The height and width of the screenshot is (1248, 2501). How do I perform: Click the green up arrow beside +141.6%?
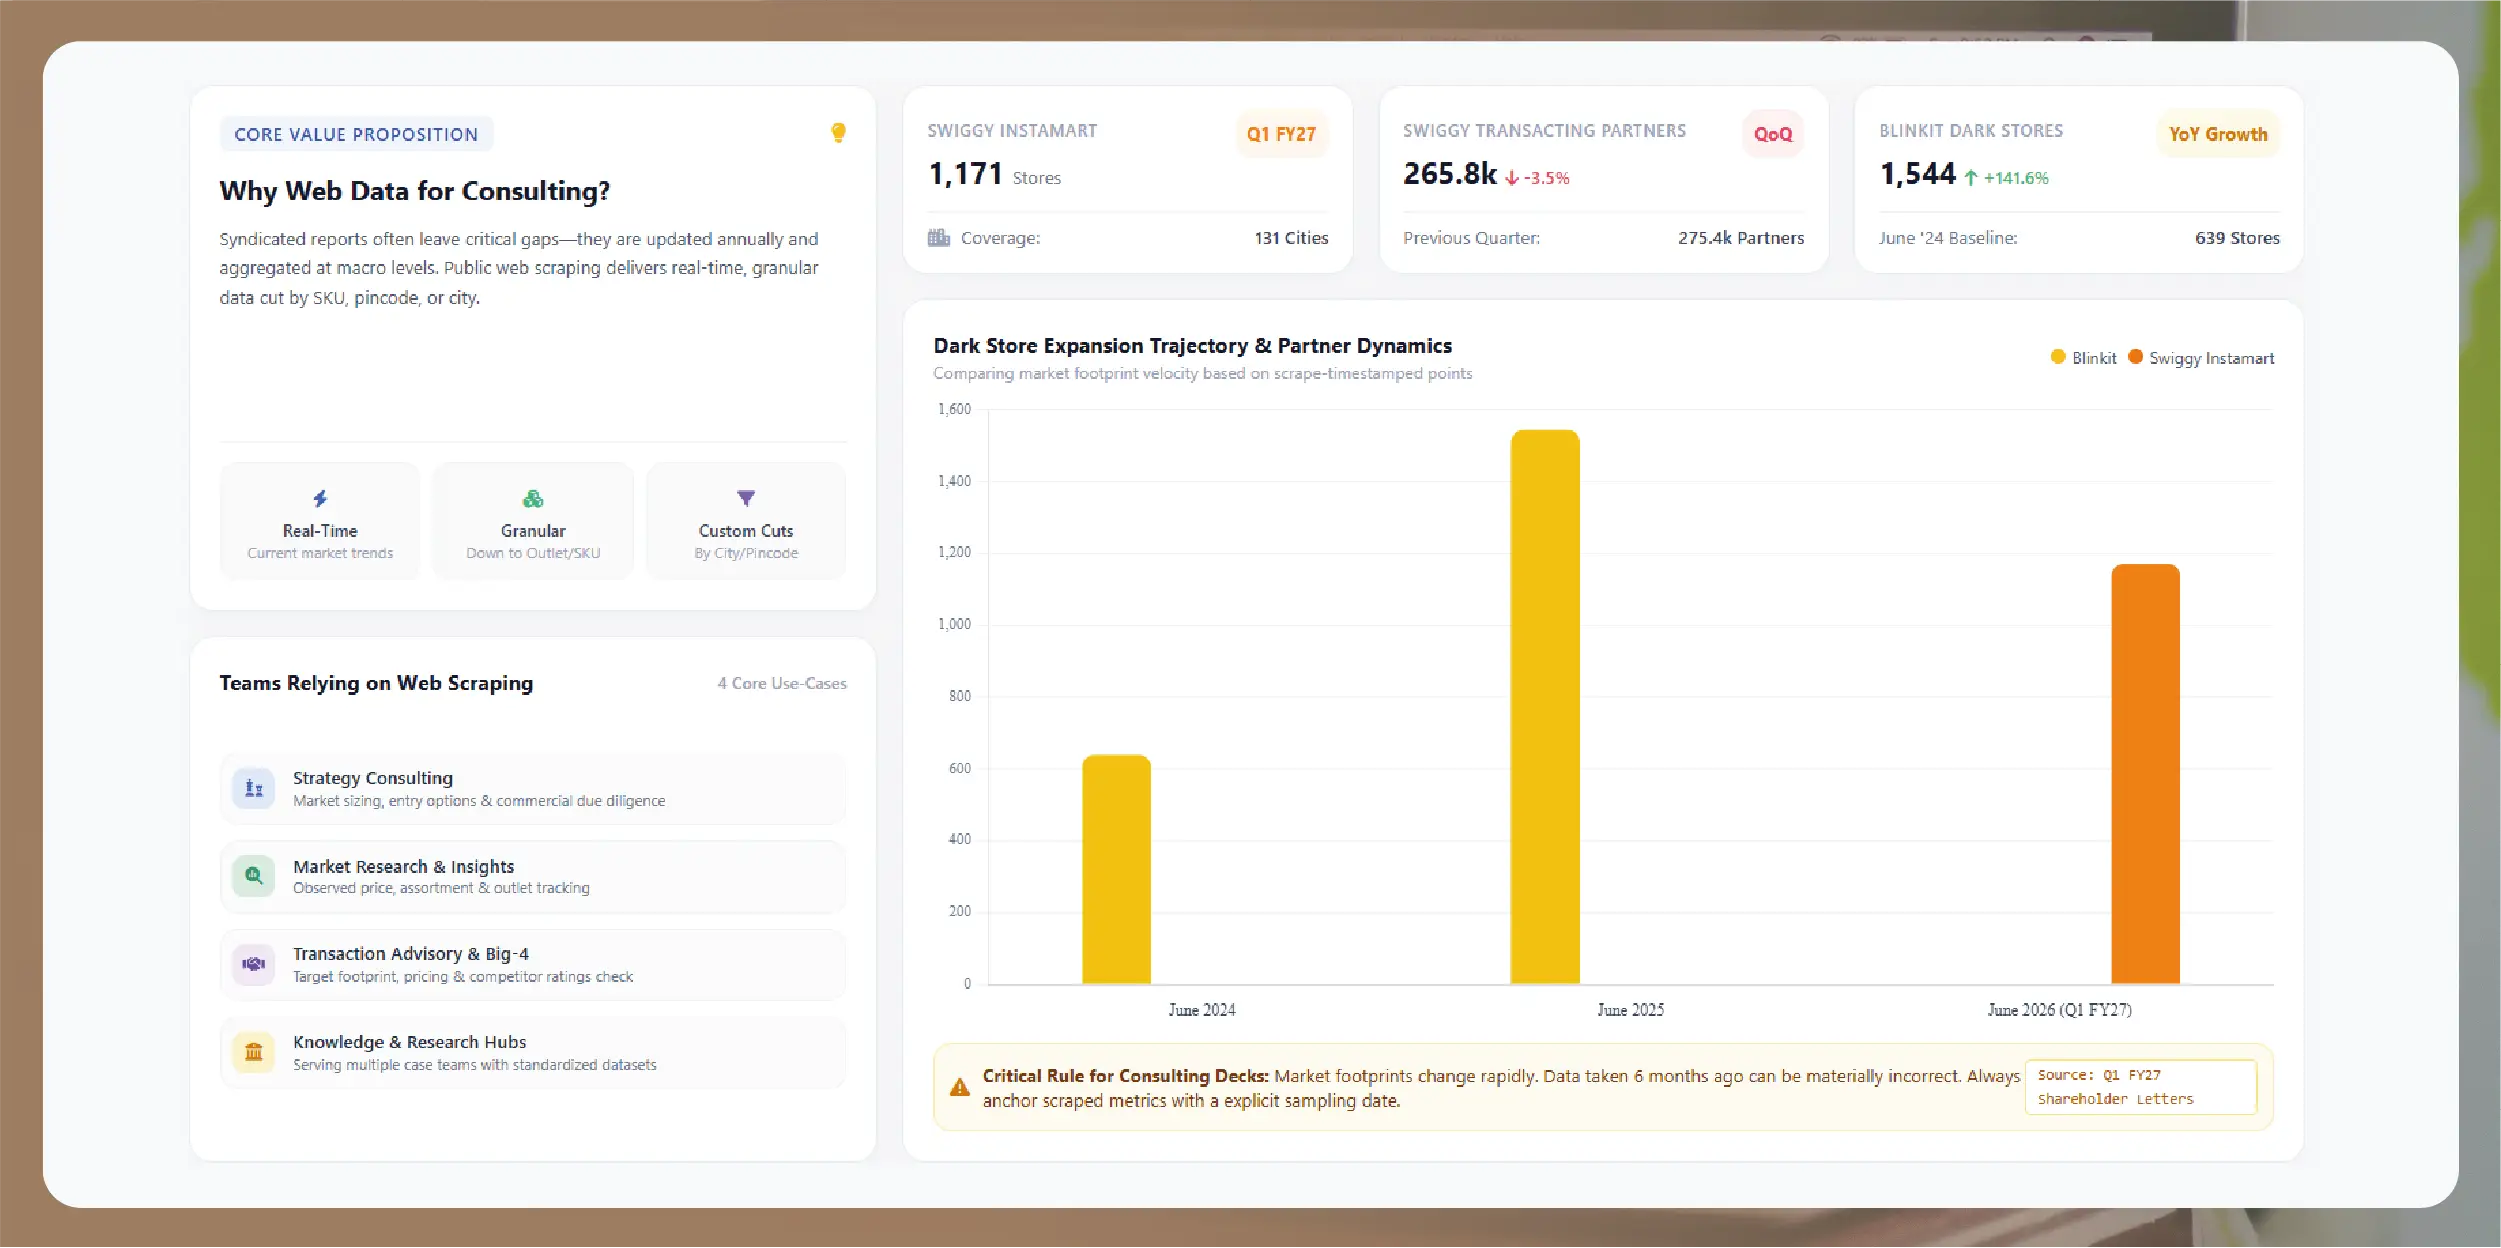[x=1970, y=178]
